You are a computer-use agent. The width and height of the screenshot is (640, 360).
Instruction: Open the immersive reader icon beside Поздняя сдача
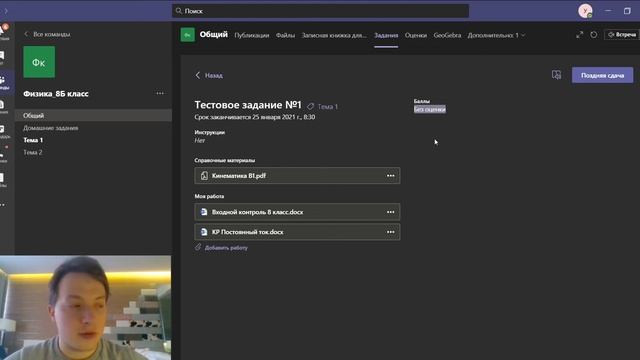pos(556,75)
